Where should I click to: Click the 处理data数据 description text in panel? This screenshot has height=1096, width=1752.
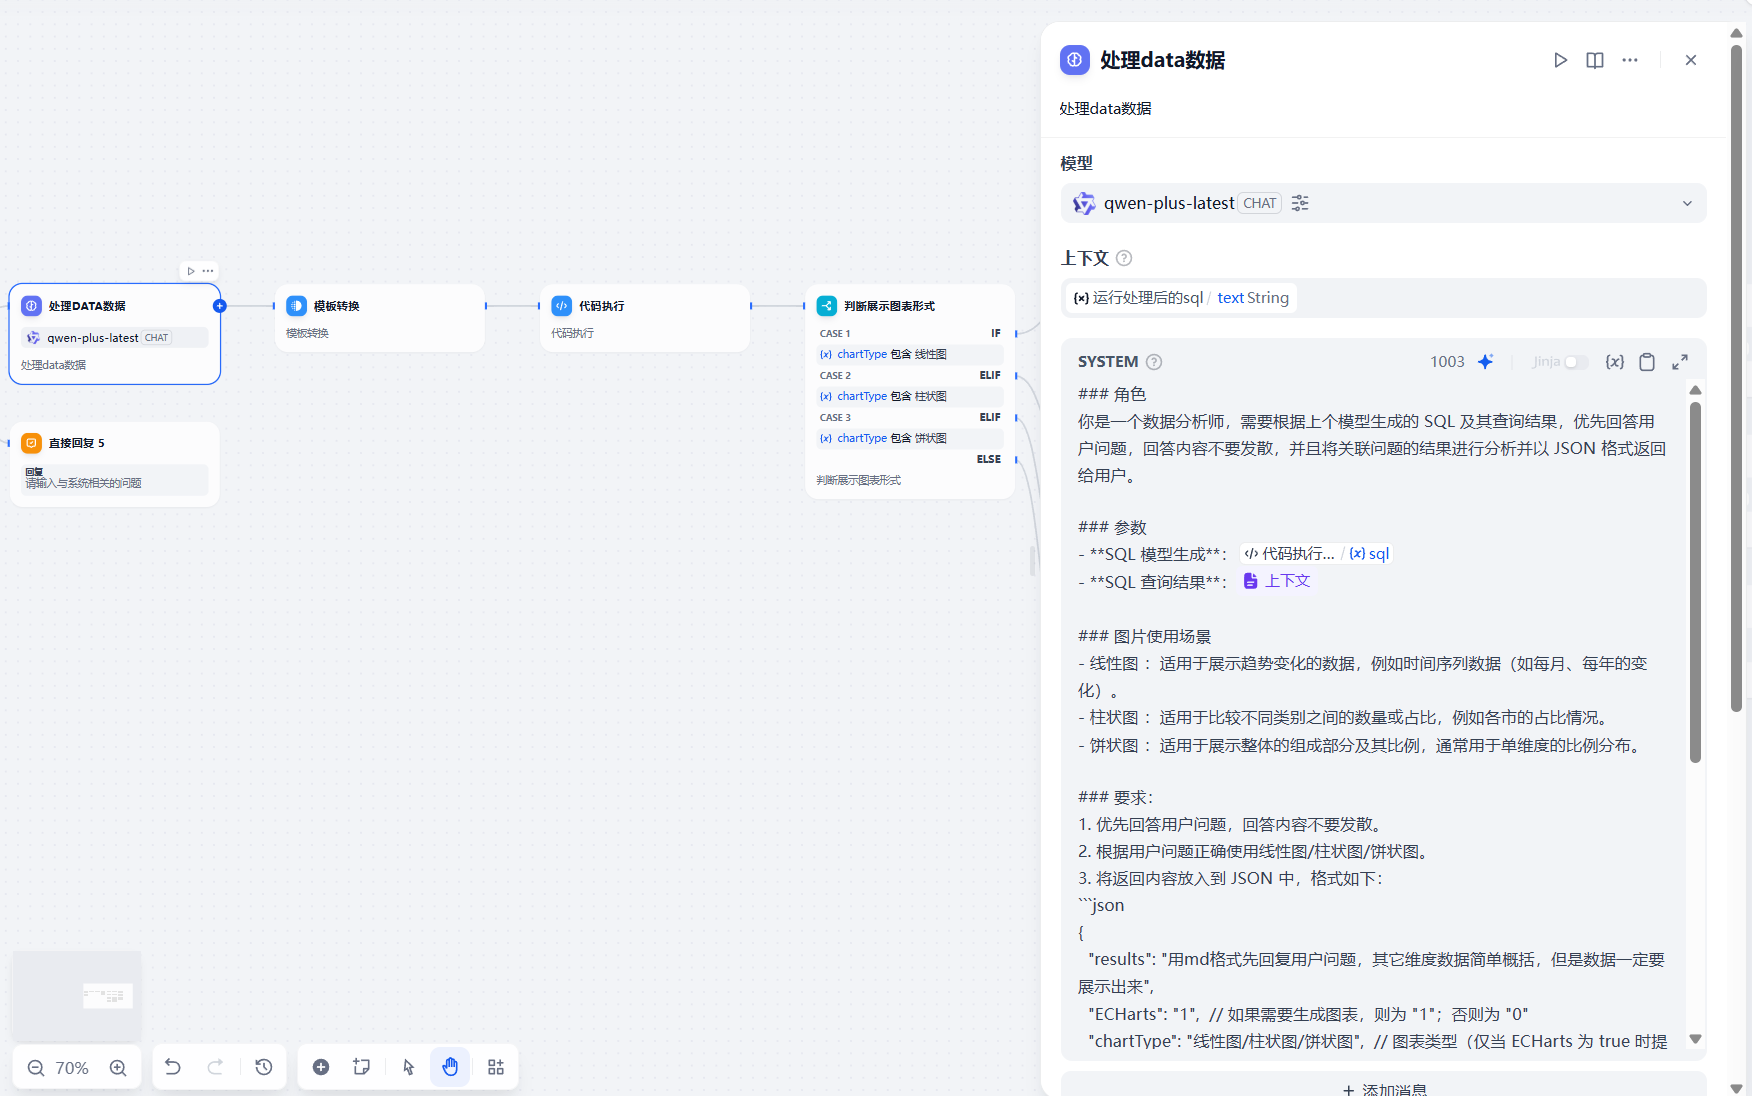click(1105, 108)
